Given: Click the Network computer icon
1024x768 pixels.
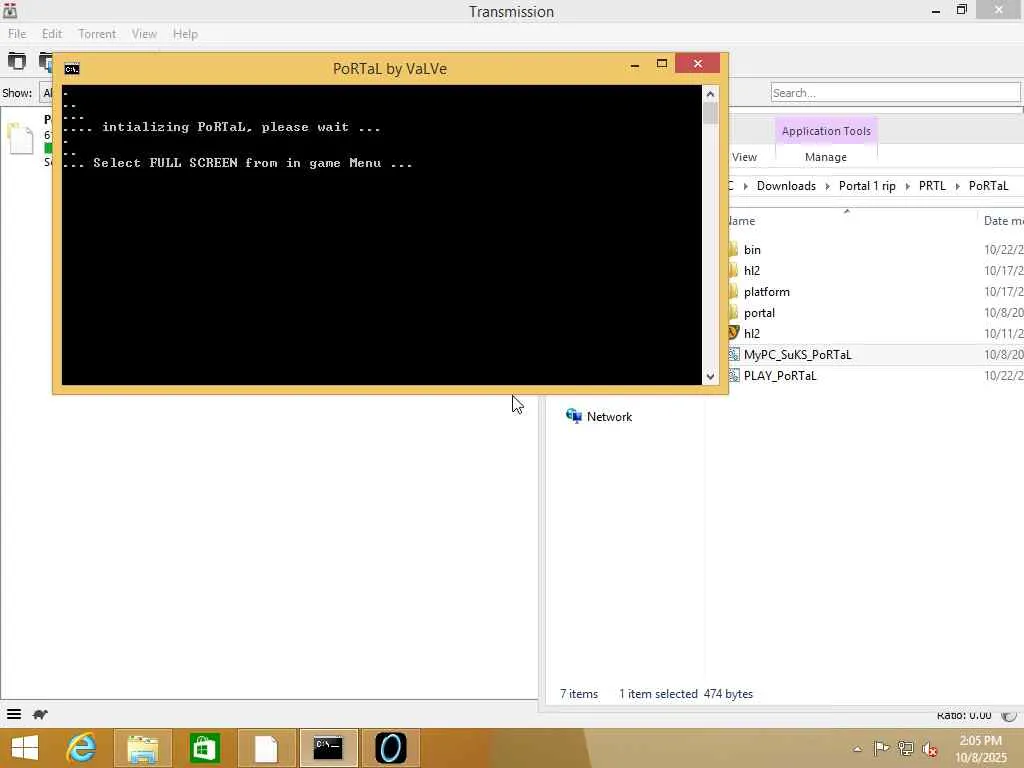Looking at the screenshot, I should point(573,416).
